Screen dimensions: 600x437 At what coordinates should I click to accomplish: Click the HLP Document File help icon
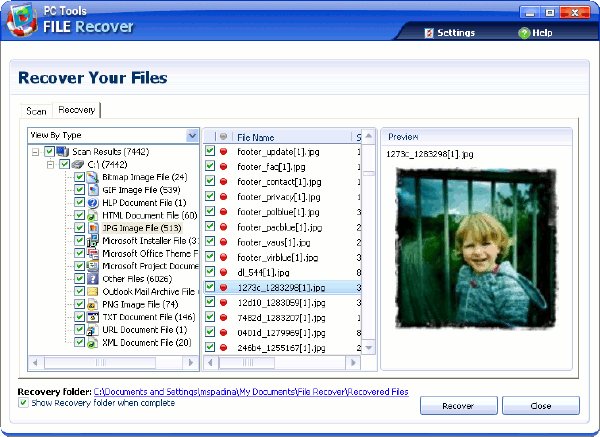[93, 202]
